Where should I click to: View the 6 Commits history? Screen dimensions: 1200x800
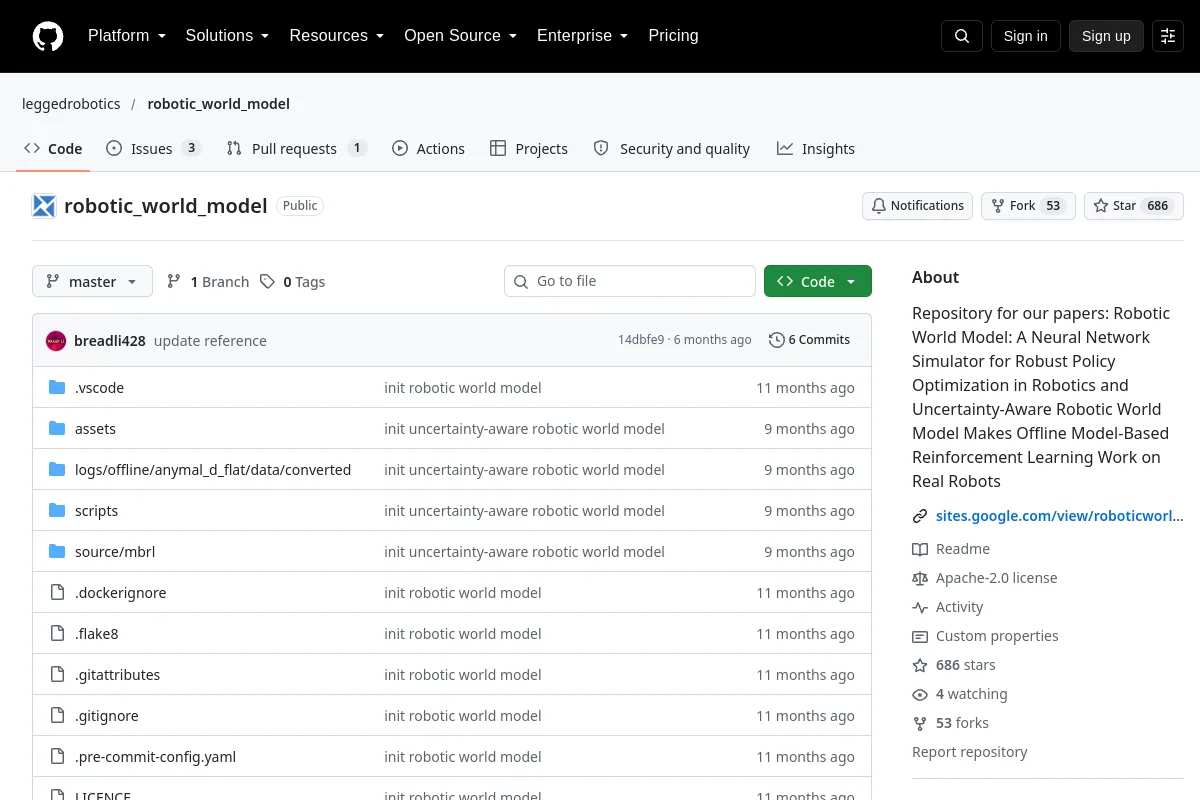810,340
